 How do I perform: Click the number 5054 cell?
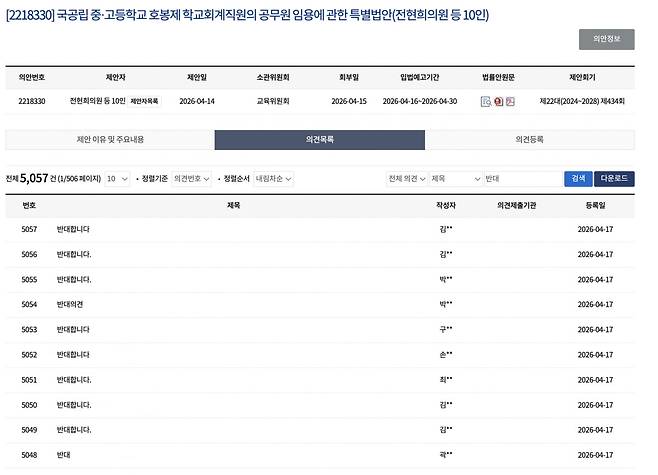click(29, 304)
